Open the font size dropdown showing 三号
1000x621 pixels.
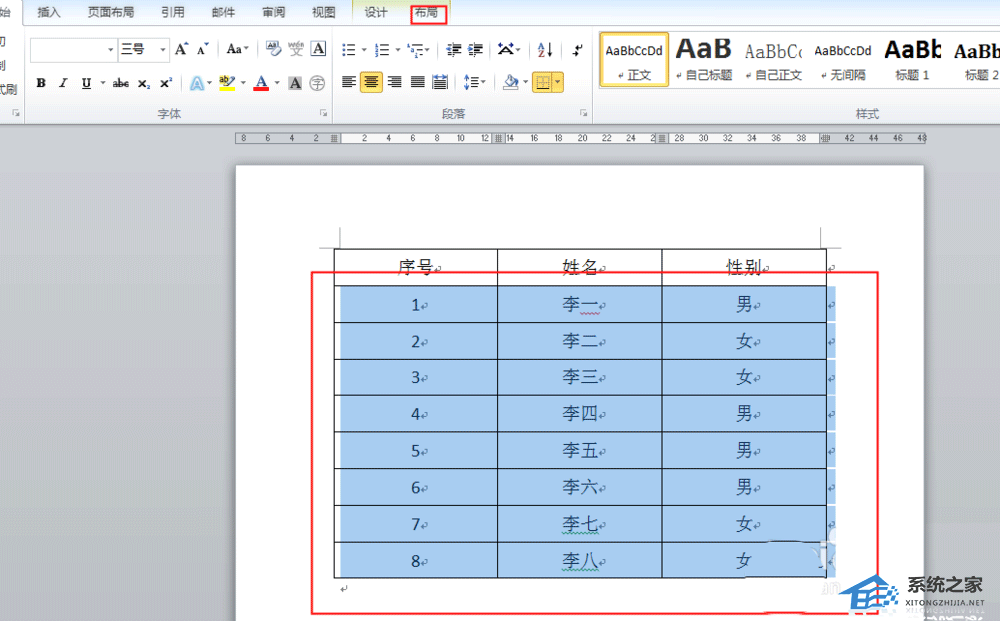coord(162,49)
